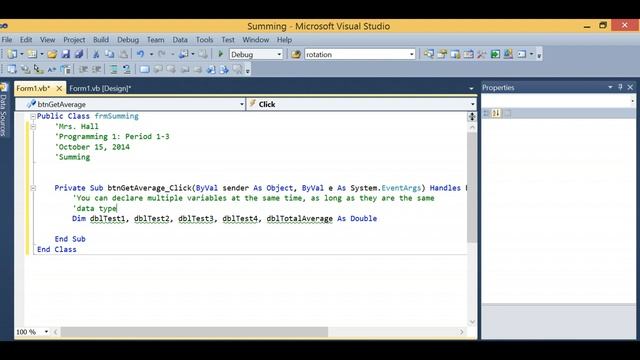Open the File menu
The width and height of the screenshot is (640, 360).
[7, 40]
